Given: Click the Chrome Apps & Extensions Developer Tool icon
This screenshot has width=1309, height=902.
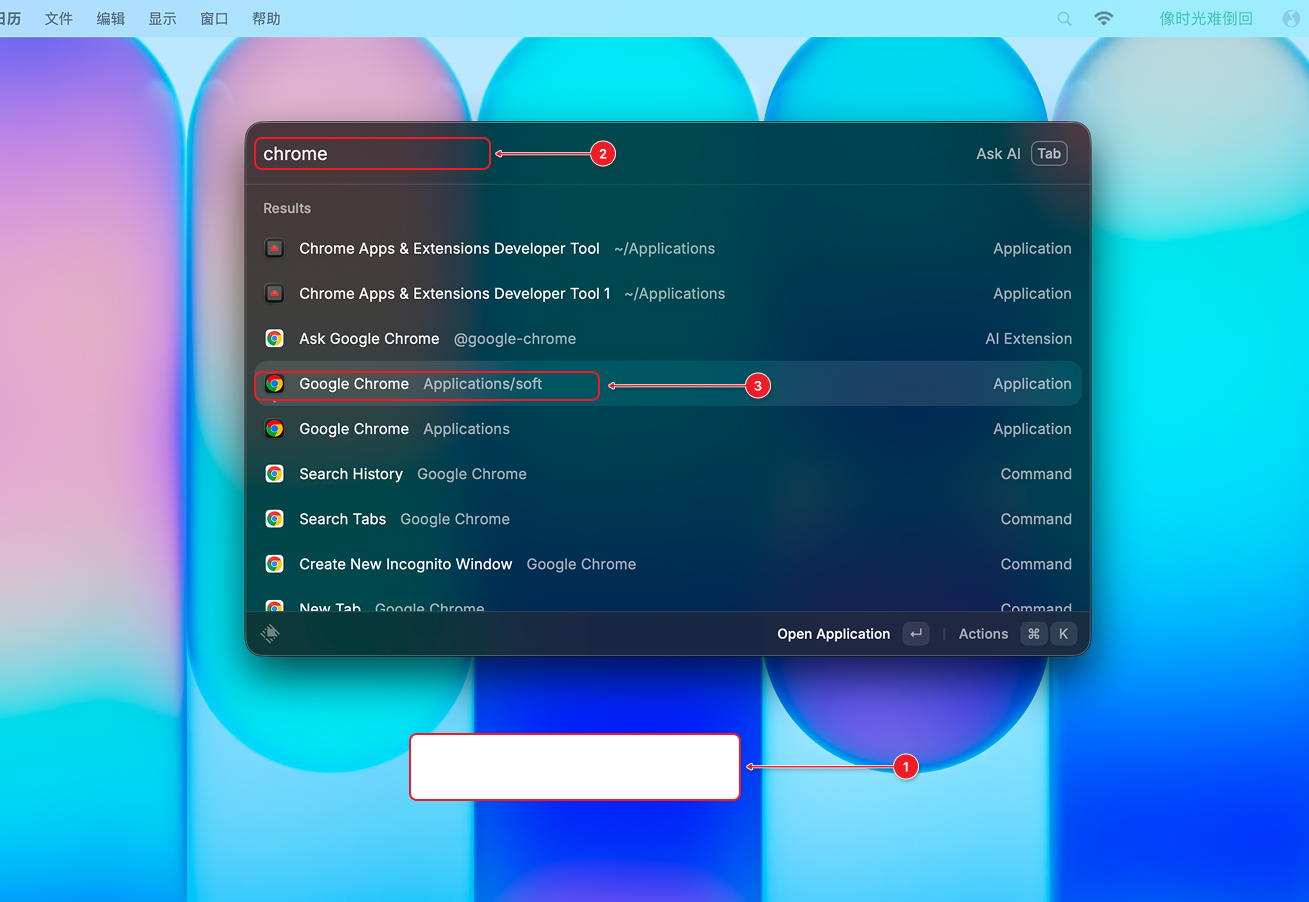Looking at the screenshot, I should 274,248.
